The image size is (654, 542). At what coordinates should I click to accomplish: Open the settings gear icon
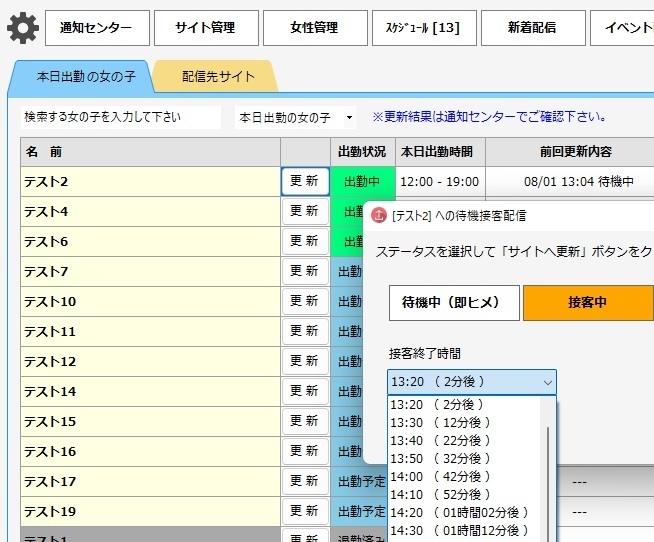pos(22,28)
